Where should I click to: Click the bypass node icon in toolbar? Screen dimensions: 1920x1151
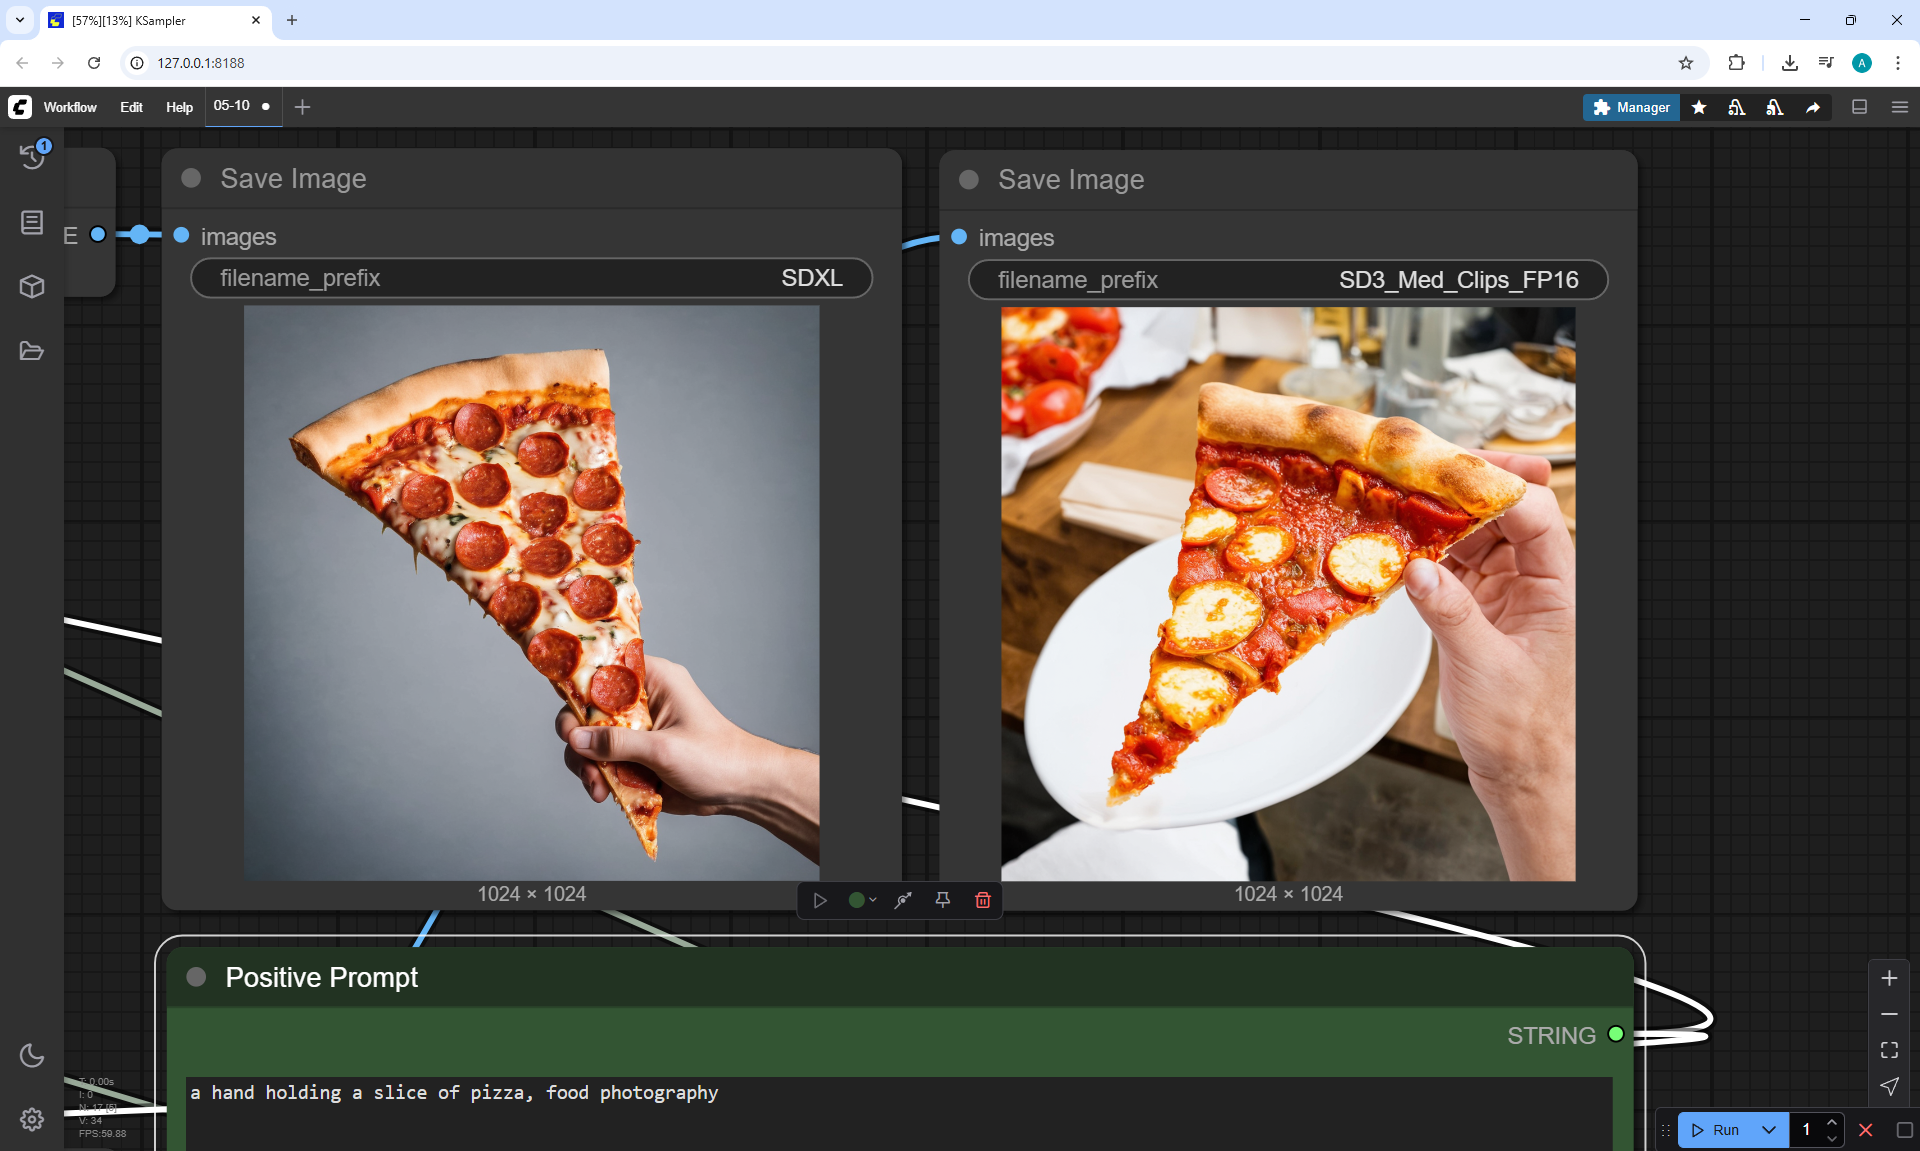click(x=903, y=900)
